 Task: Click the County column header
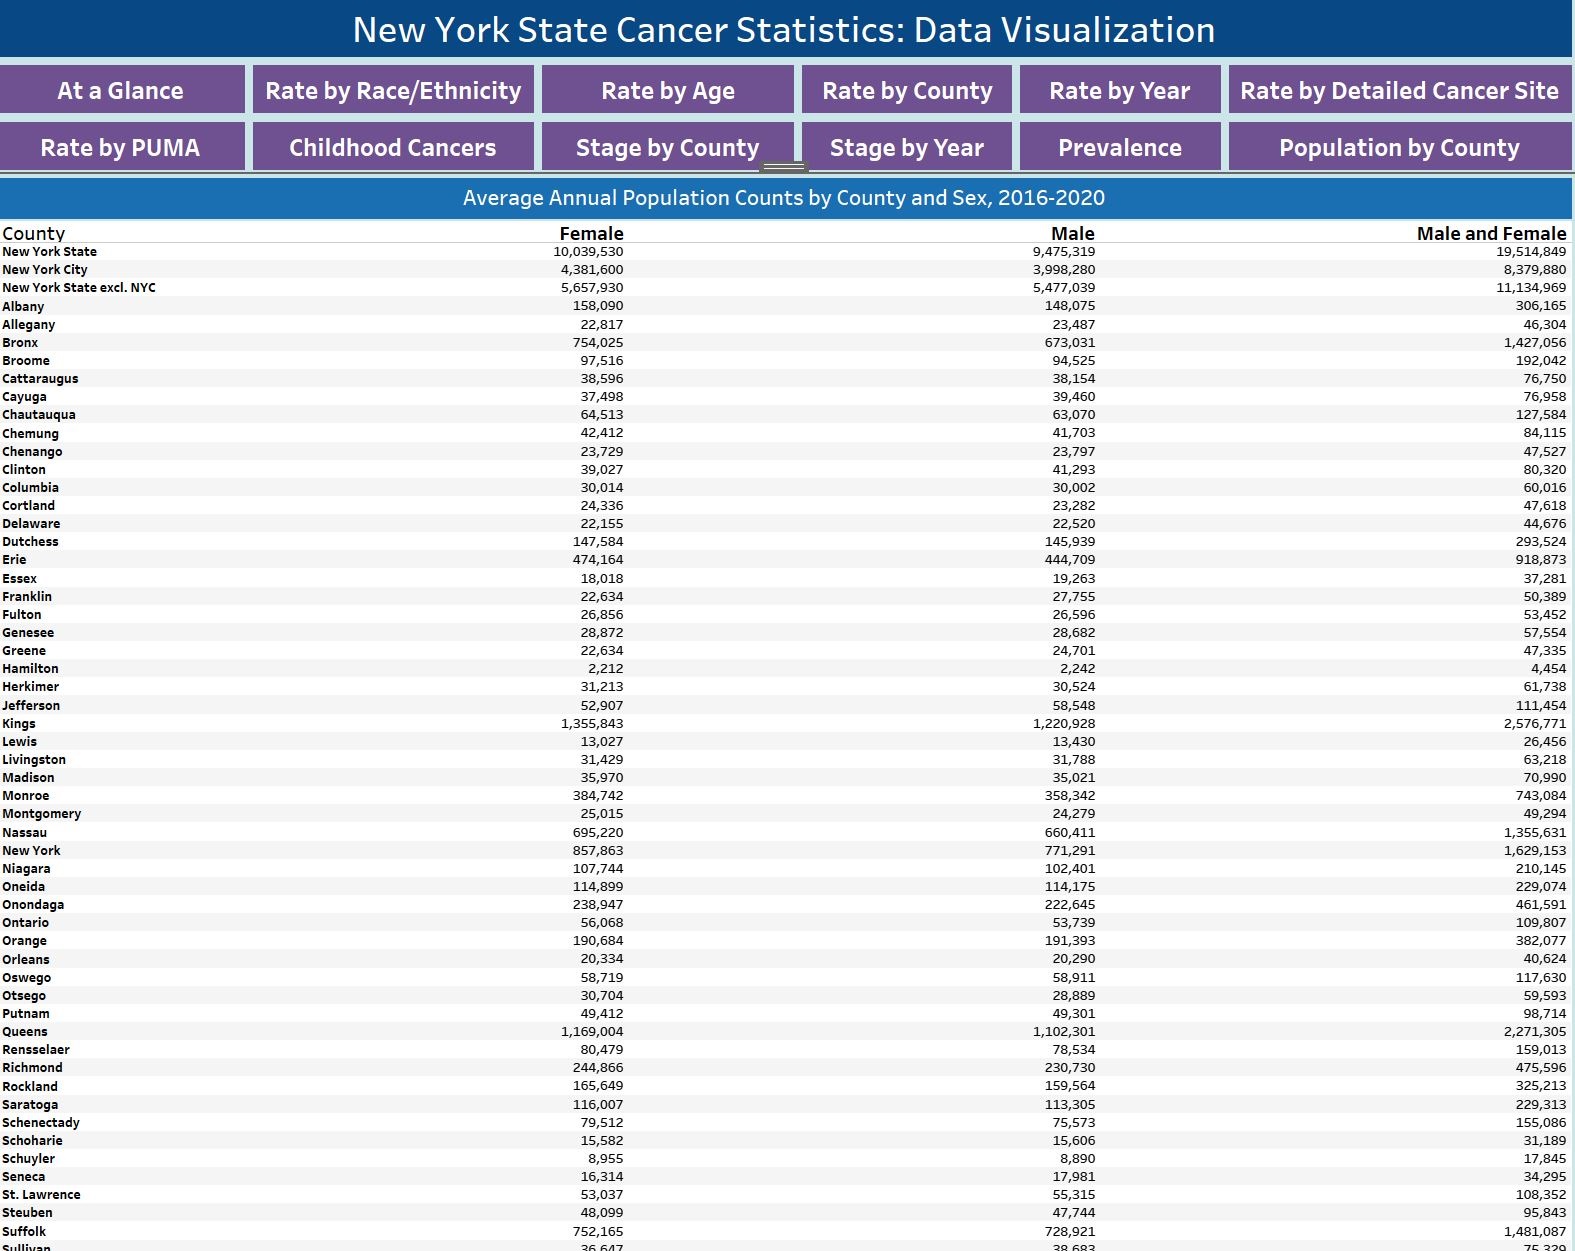[33, 233]
